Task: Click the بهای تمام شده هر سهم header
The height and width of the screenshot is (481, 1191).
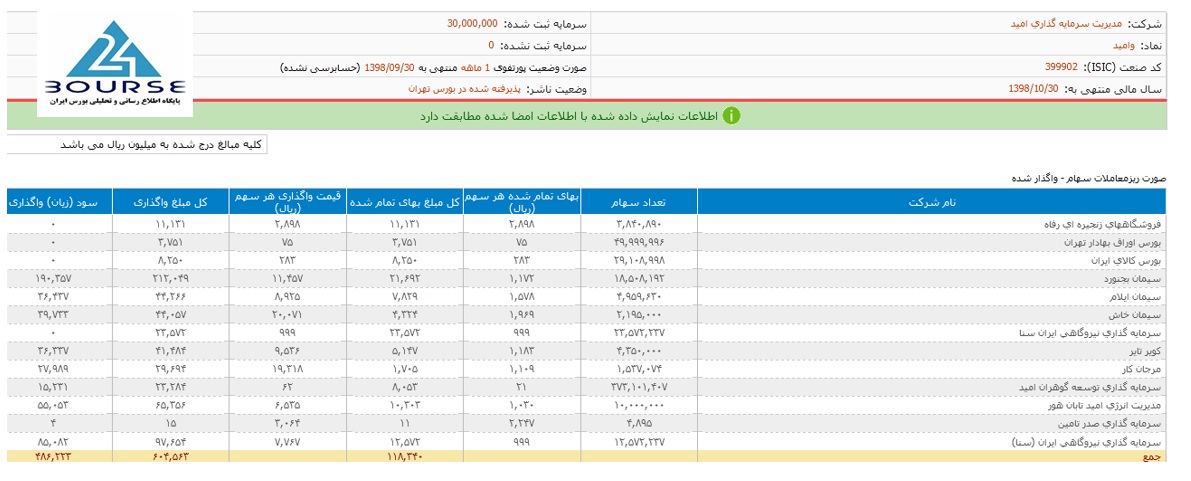Action: point(522,202)
